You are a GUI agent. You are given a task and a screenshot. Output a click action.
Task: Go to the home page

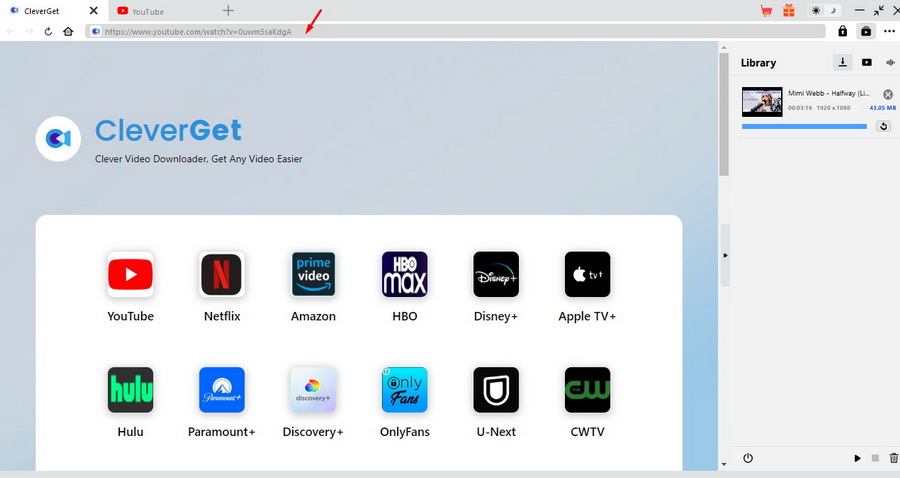coord(68,32)
